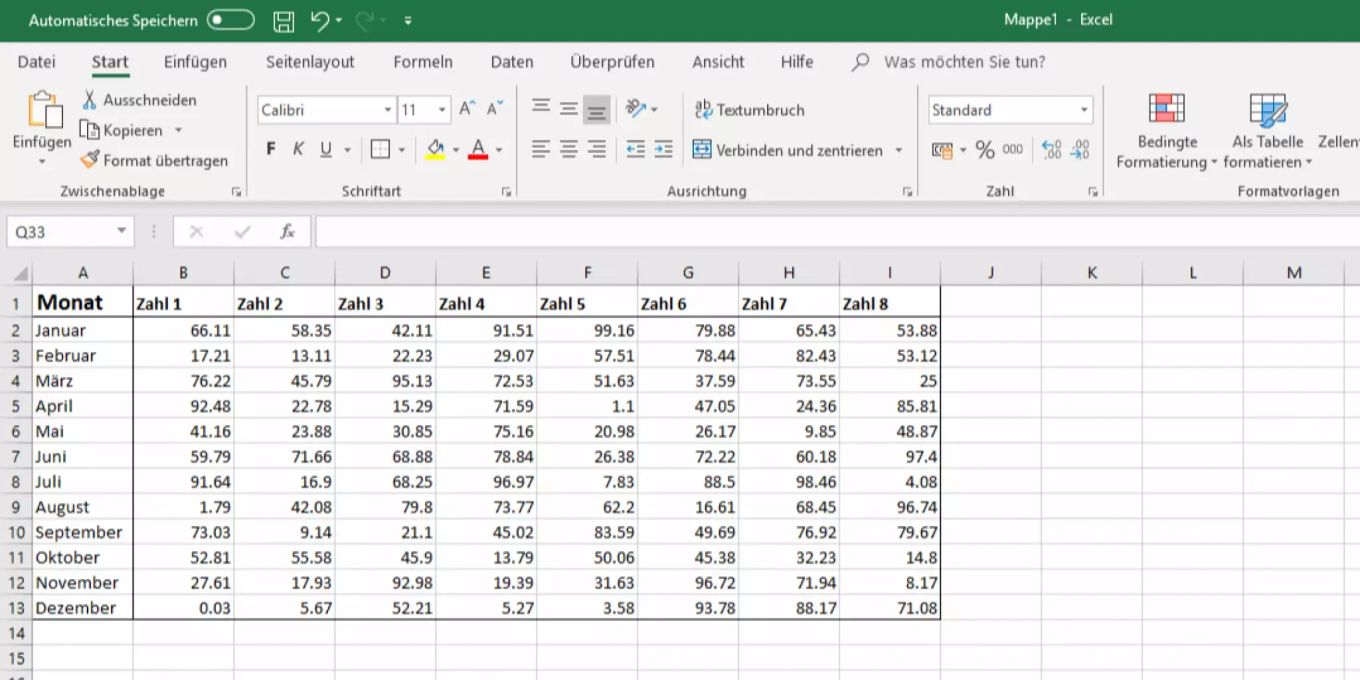
Task: Open the Daten tab
Action: click(512, 62)
